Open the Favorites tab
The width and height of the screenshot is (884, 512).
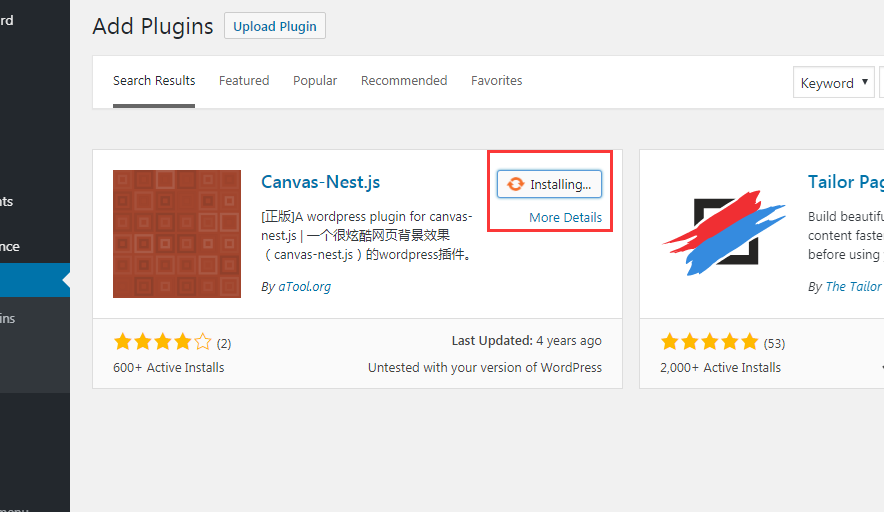coord(497,81)
